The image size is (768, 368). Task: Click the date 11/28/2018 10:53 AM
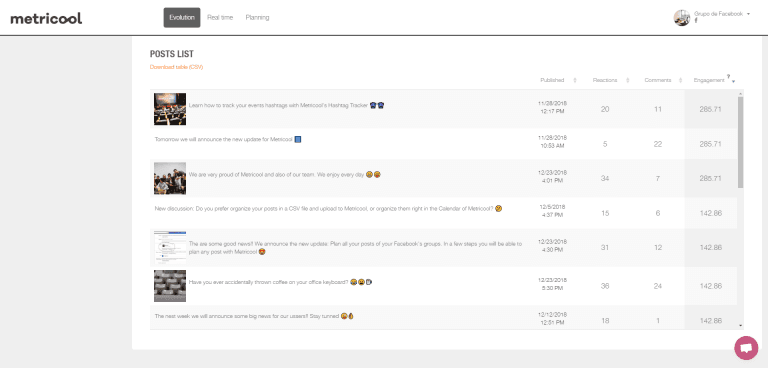(x=552, y=142)
